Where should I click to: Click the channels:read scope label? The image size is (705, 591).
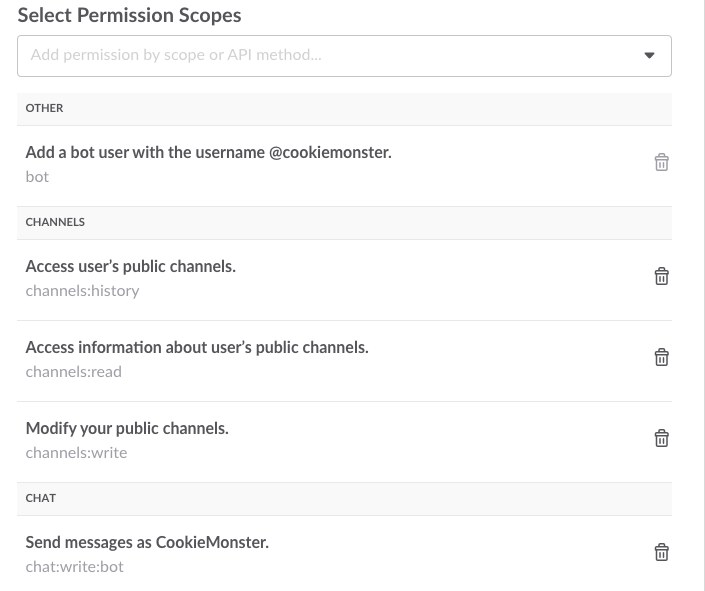pyautogui.click(x=74, y=372)
